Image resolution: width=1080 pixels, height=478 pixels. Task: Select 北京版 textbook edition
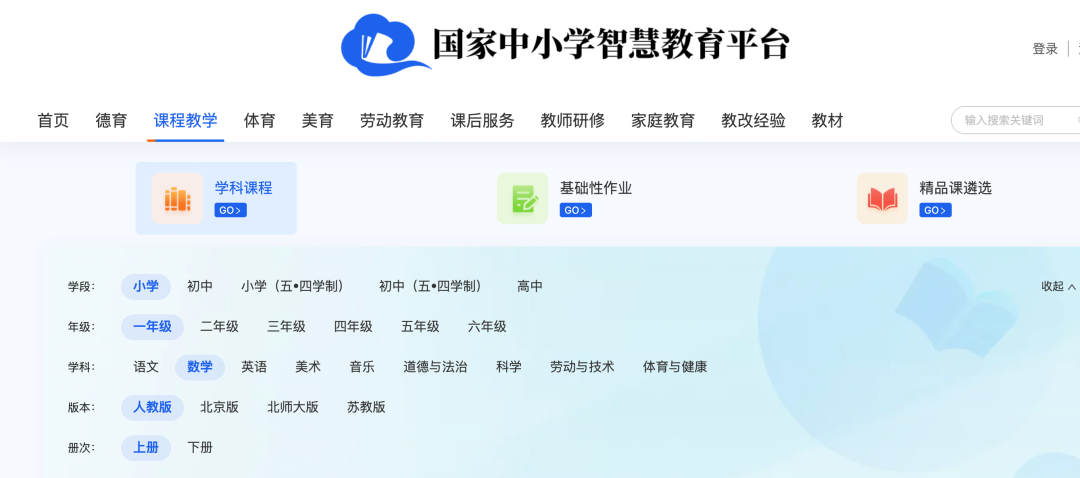(219, 407)
